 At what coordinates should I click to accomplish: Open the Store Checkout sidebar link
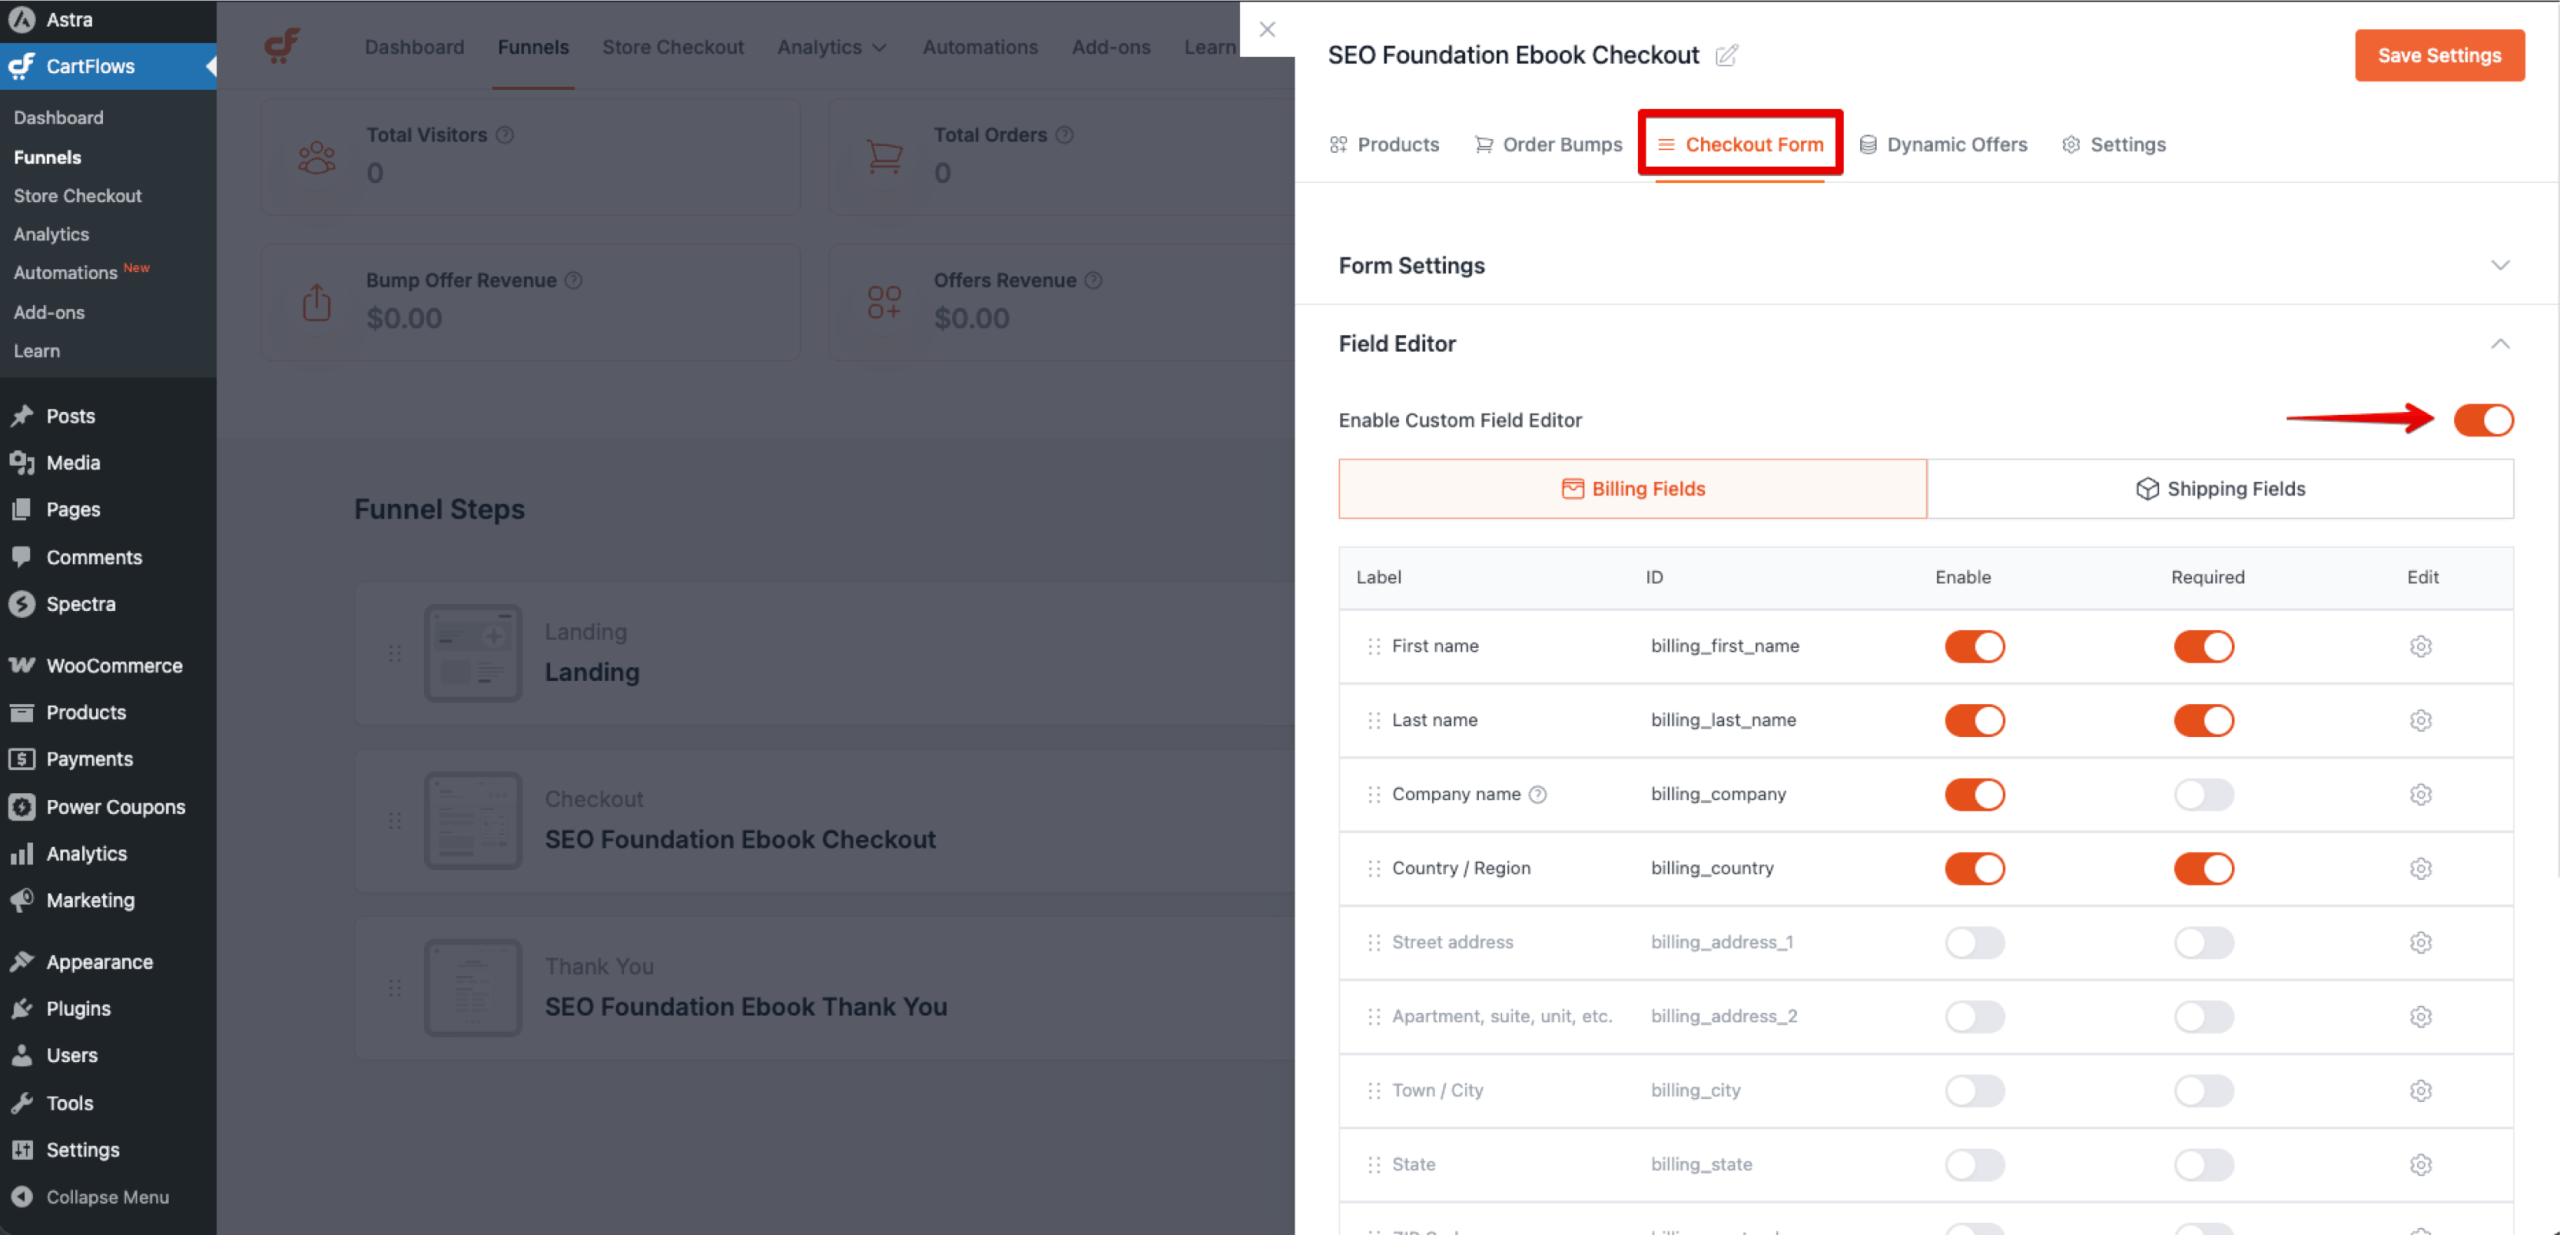pyautogui.click(x=78, y=195)
